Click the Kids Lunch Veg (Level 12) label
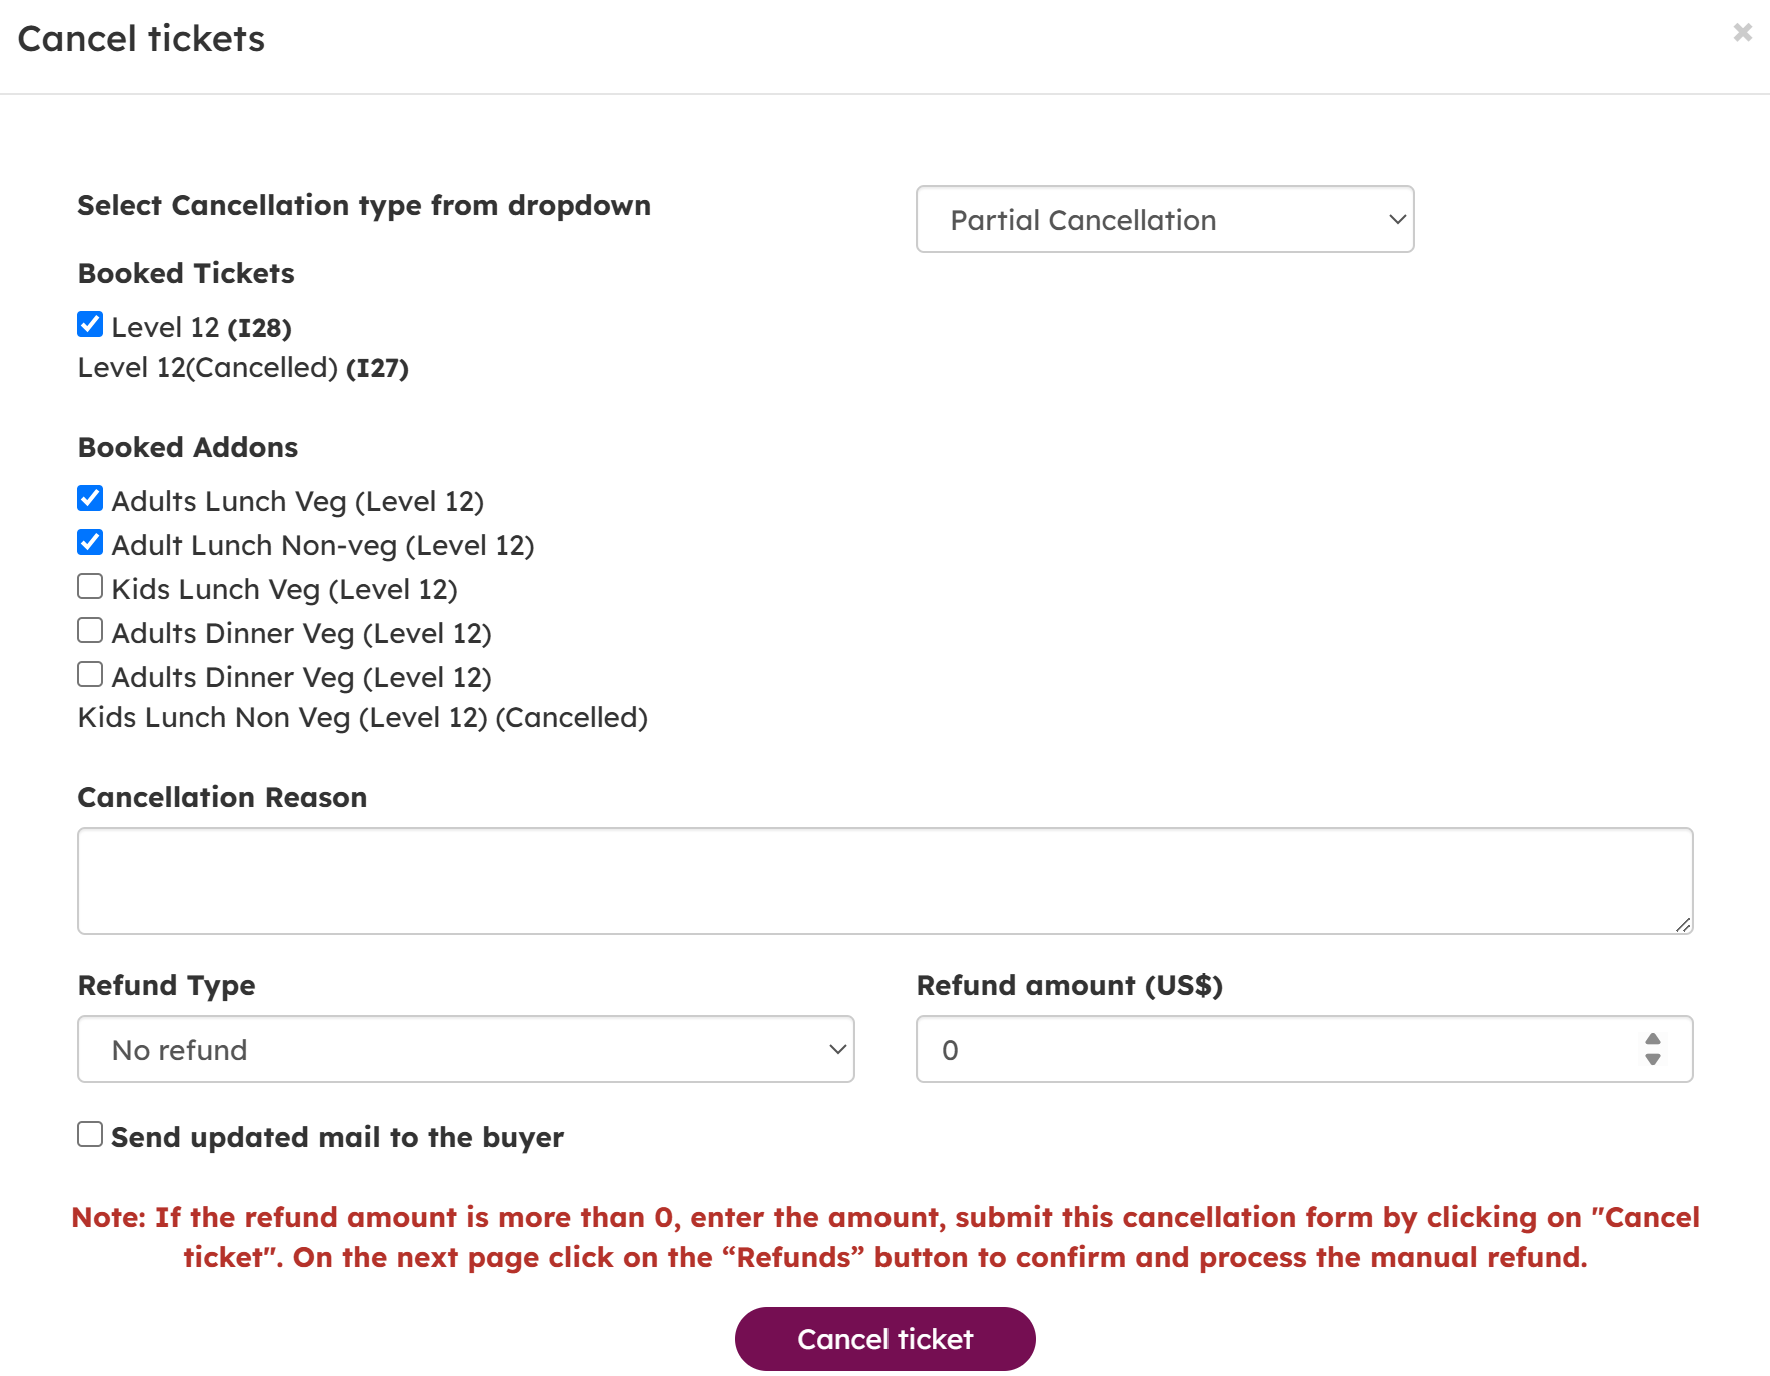The height and width of the screenshot is (1376, 1770). [x=284, y=589]
